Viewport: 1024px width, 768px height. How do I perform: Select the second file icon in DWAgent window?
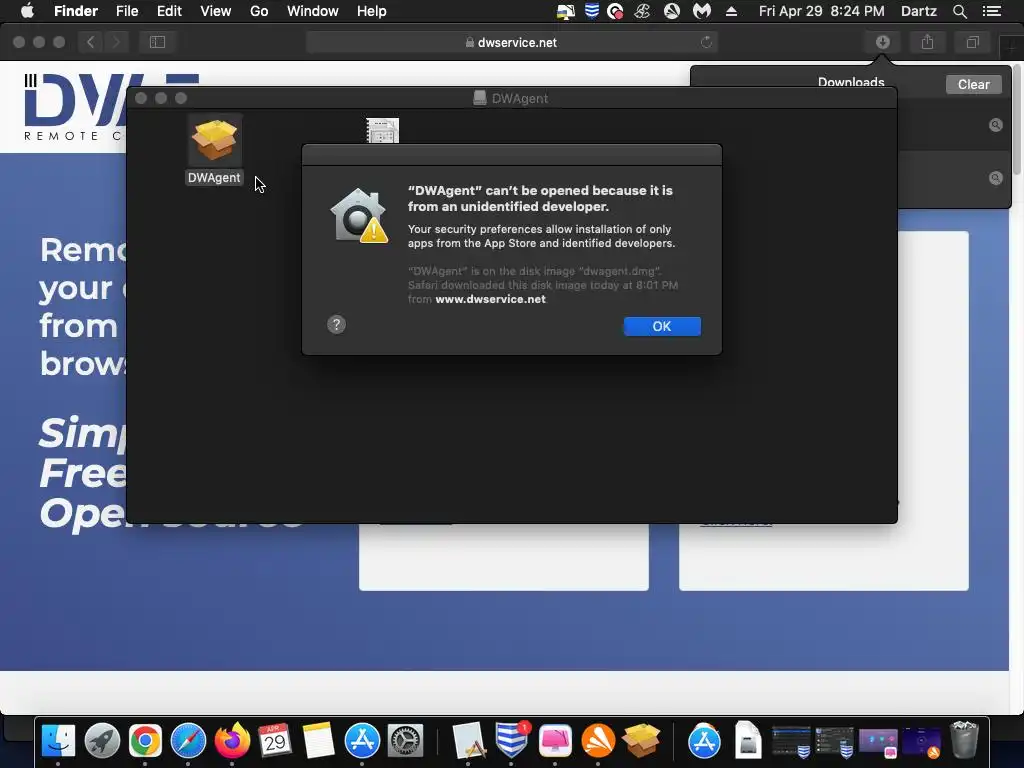tap(382, 131)
